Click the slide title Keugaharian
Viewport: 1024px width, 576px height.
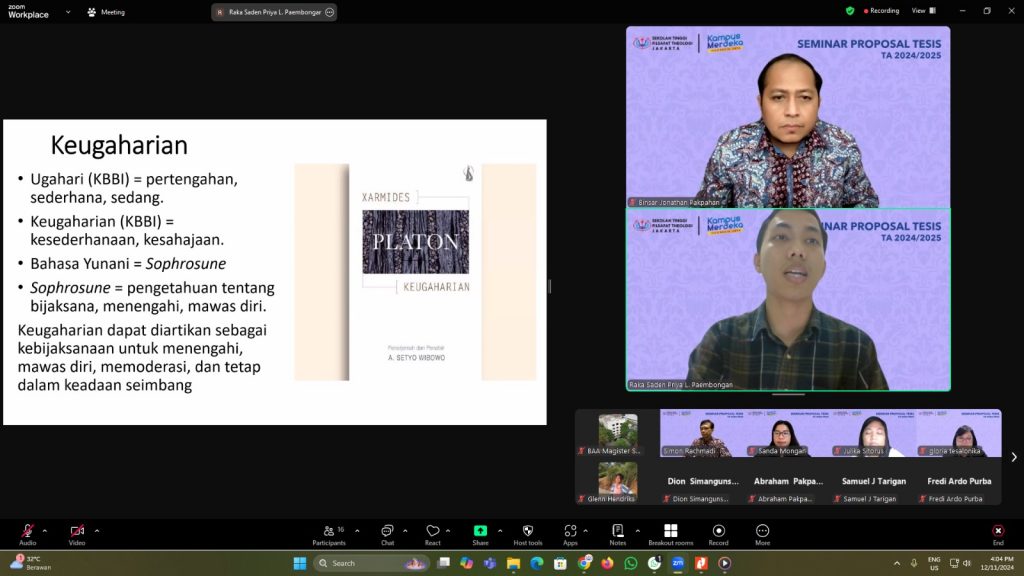tap(120, 145)
